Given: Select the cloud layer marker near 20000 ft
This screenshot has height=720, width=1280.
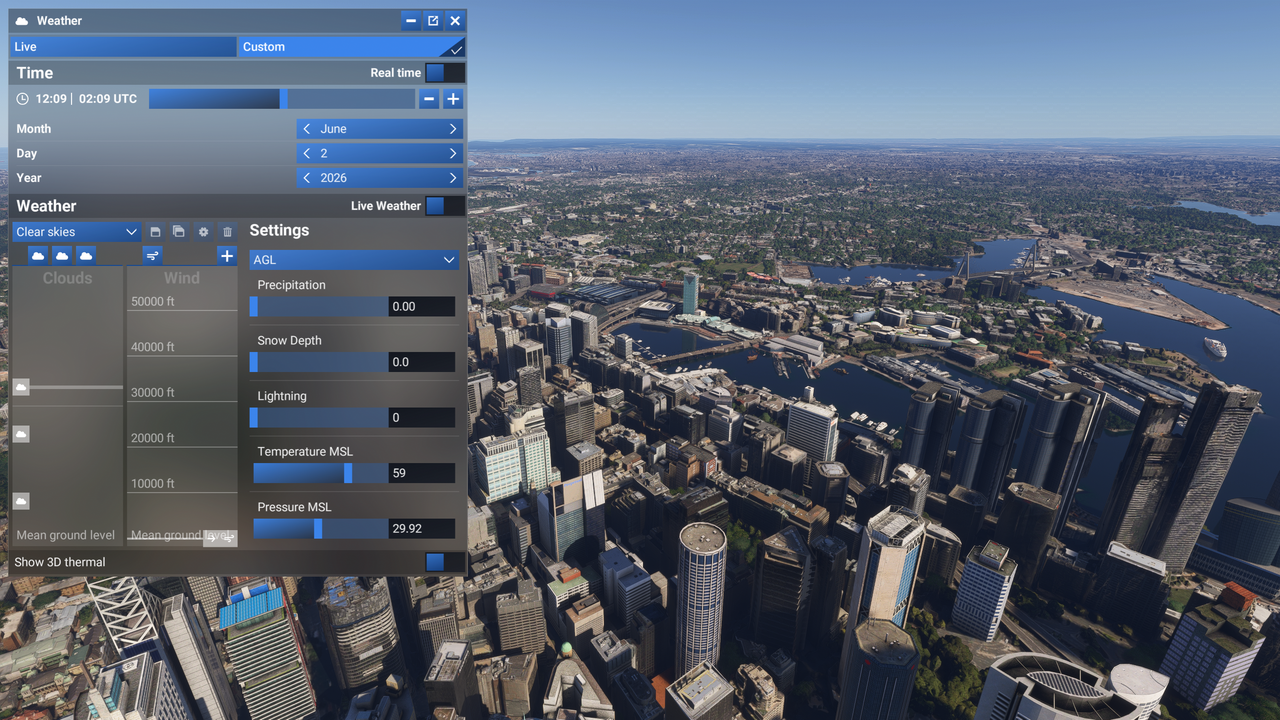Looking at the screenshot, I should [21, 434].
